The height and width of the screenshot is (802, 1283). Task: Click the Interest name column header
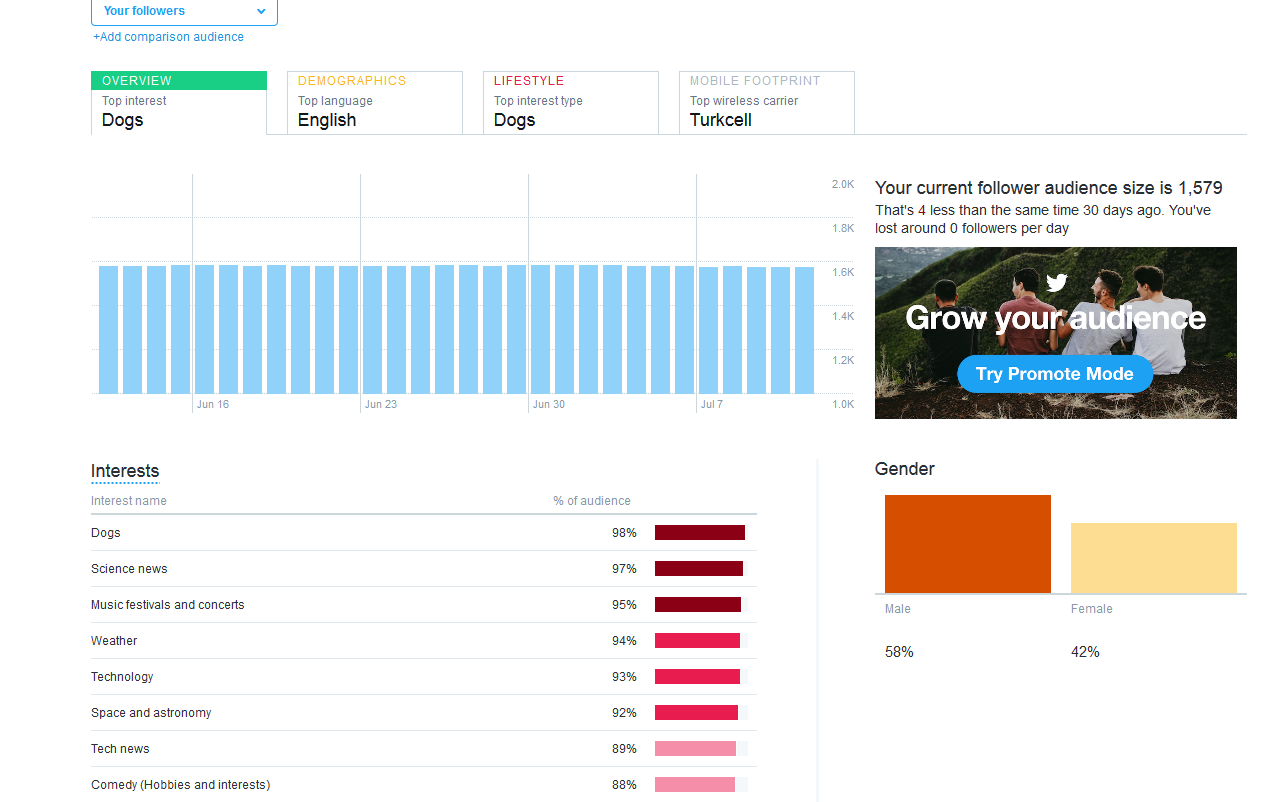pos(129,501)
